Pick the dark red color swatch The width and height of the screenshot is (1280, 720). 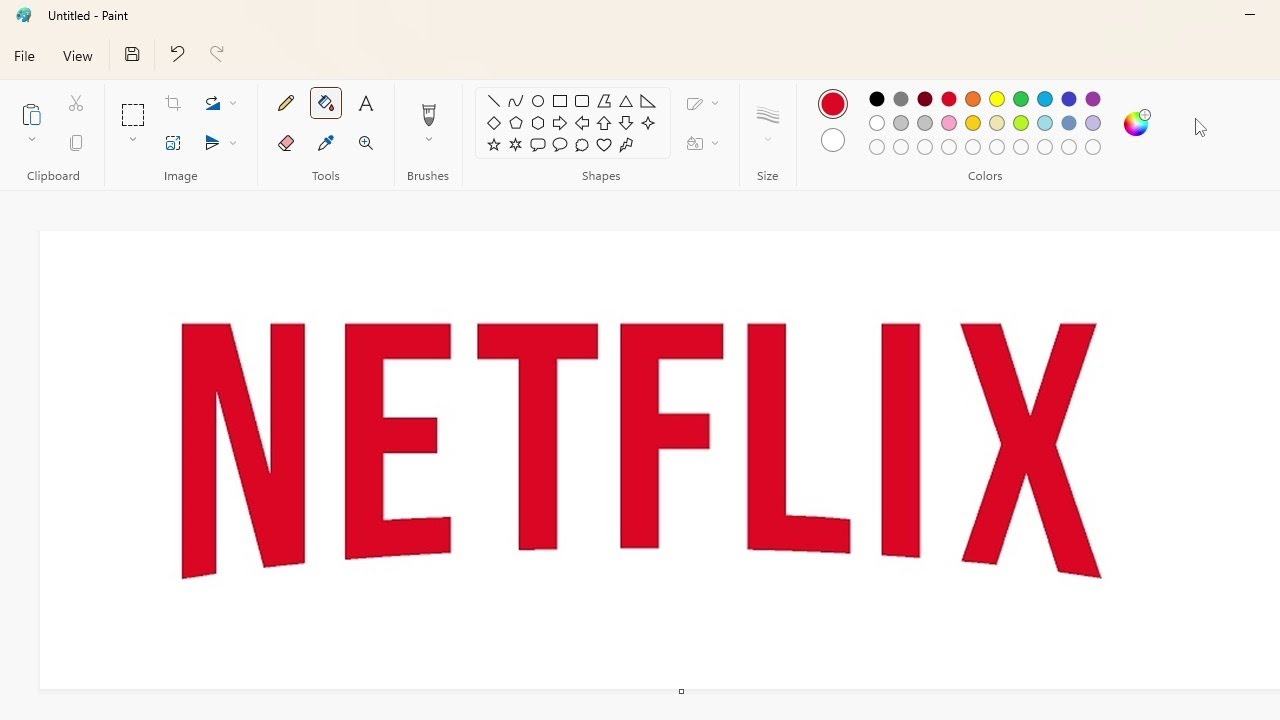click(925, 99)
